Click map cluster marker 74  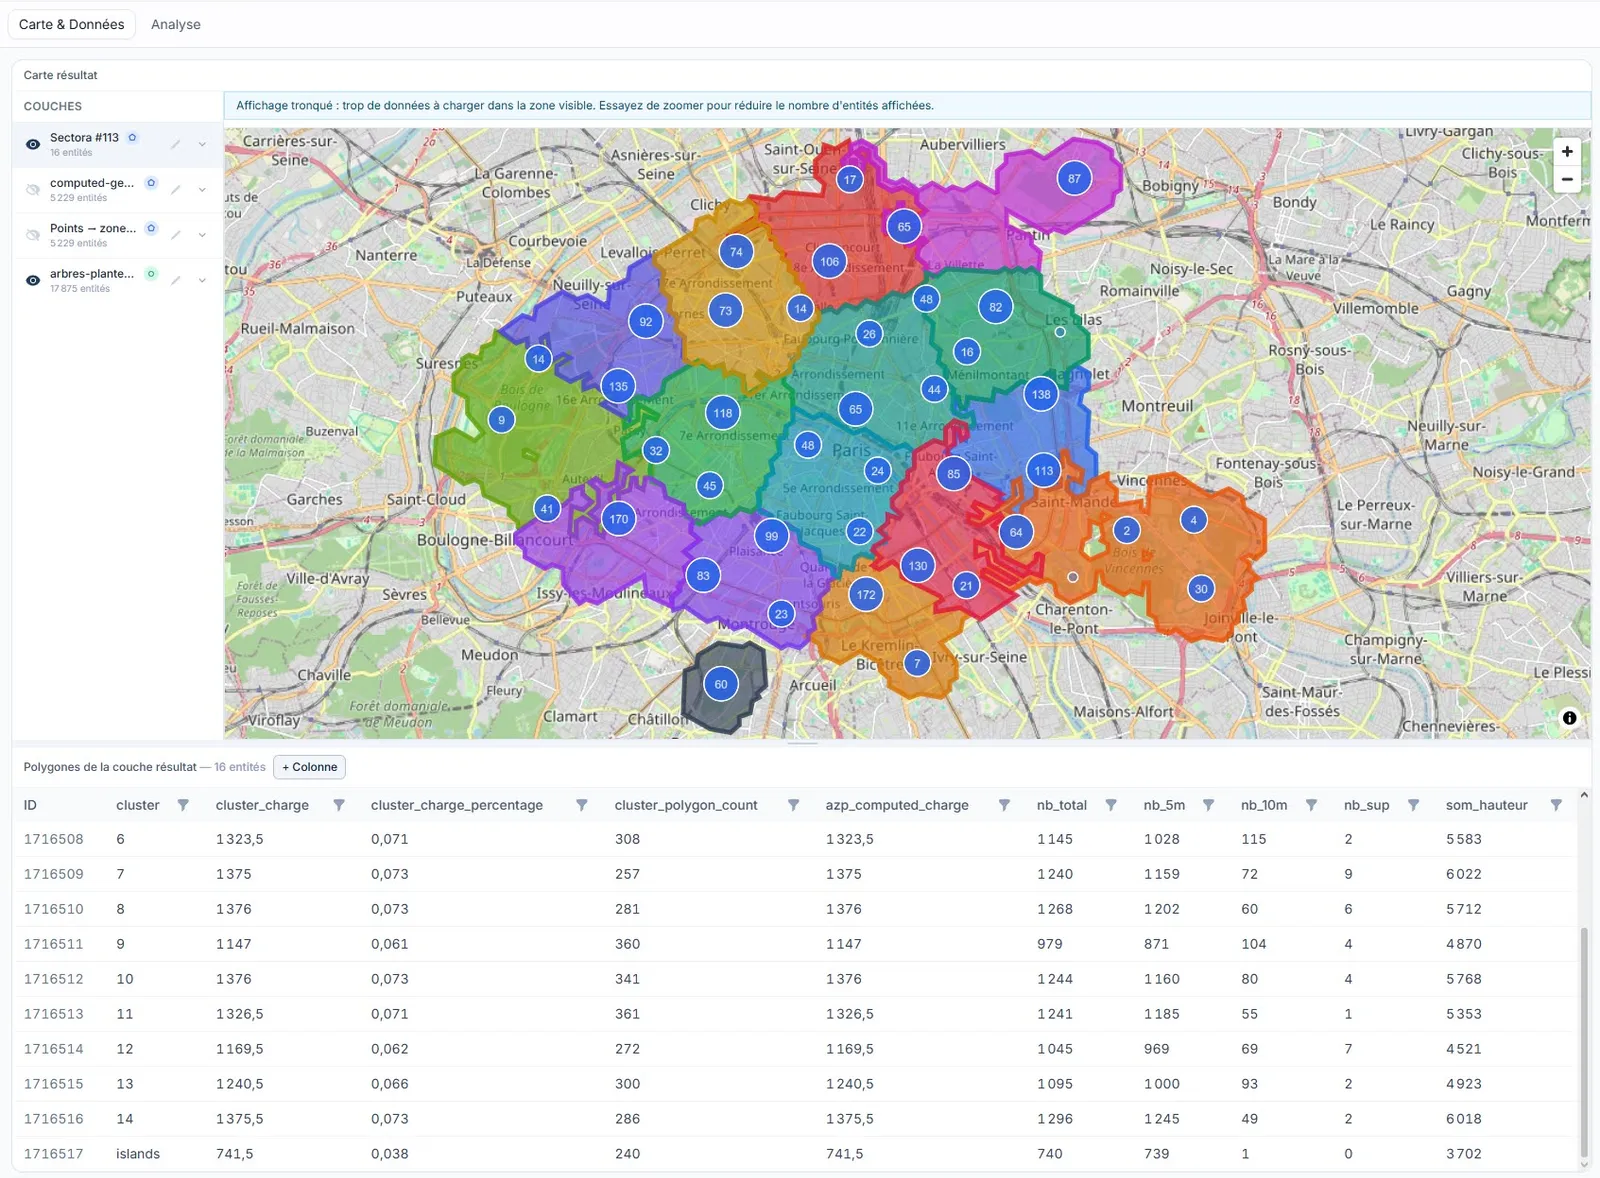tap(736, 252)
